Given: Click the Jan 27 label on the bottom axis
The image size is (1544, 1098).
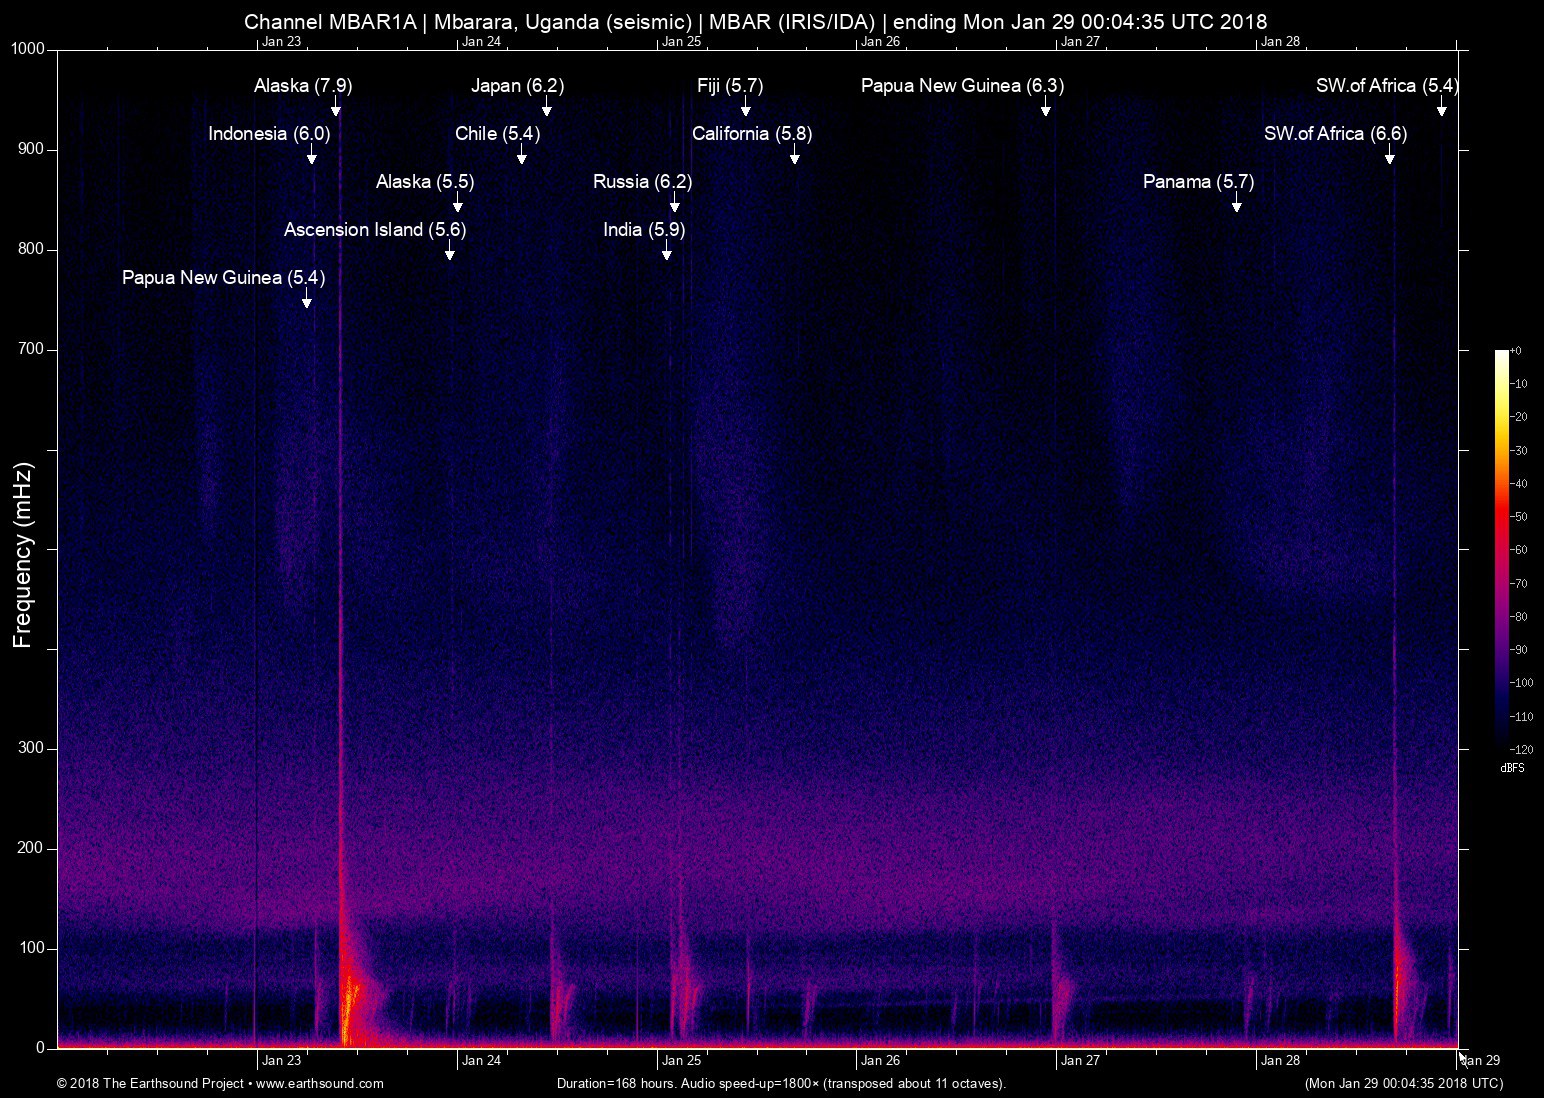Looking at the screenshot, I should click(1080, 1060).
